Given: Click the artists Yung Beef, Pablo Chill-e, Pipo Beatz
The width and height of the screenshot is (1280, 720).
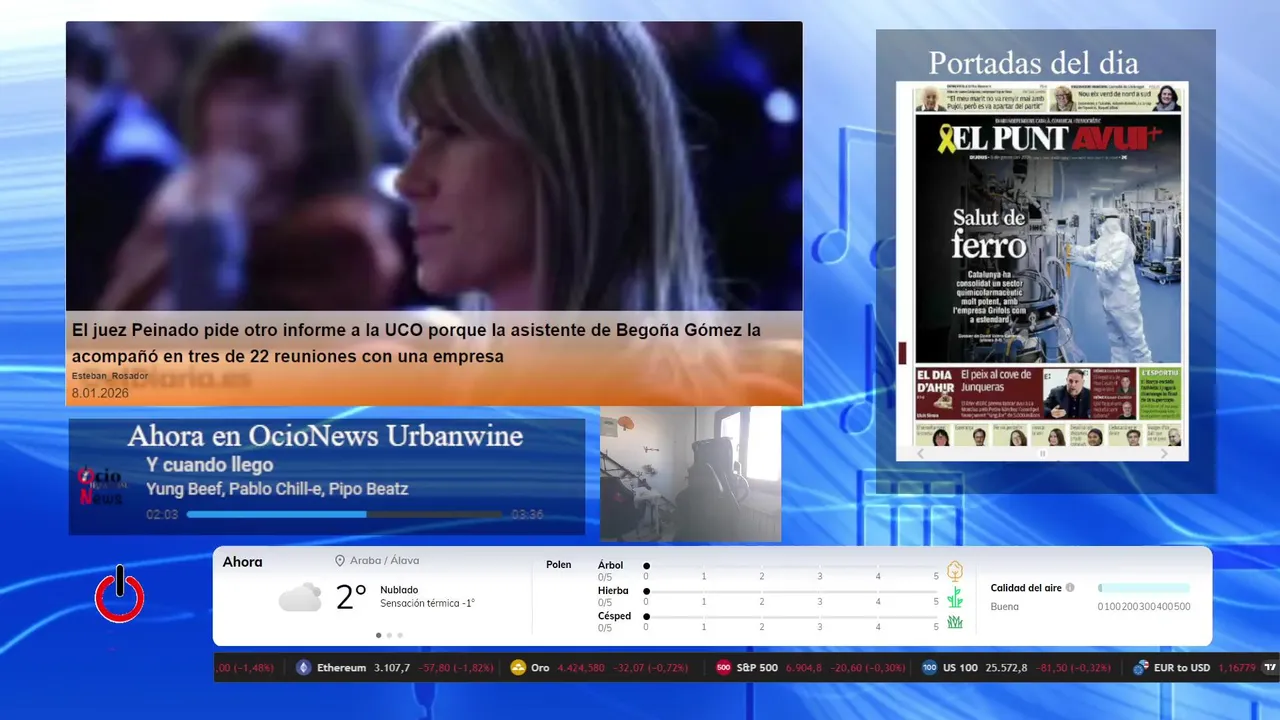Looking at the screenshot, I should pyautogui.click(x=277, y=489).
